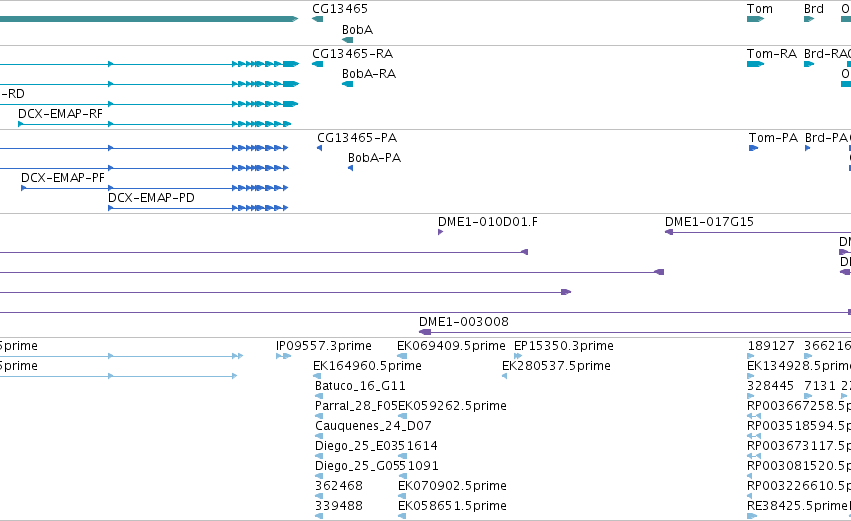Select the RE38425.5prime EST label
The width and height of the screenshot is (851, 521).
[x=797, y=506]
